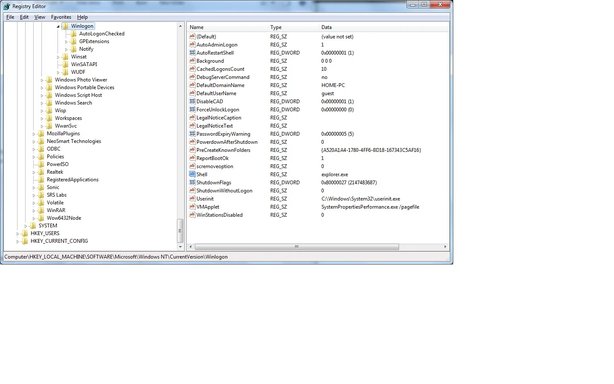Expand the Realtek key

click(x=34, y=172)
